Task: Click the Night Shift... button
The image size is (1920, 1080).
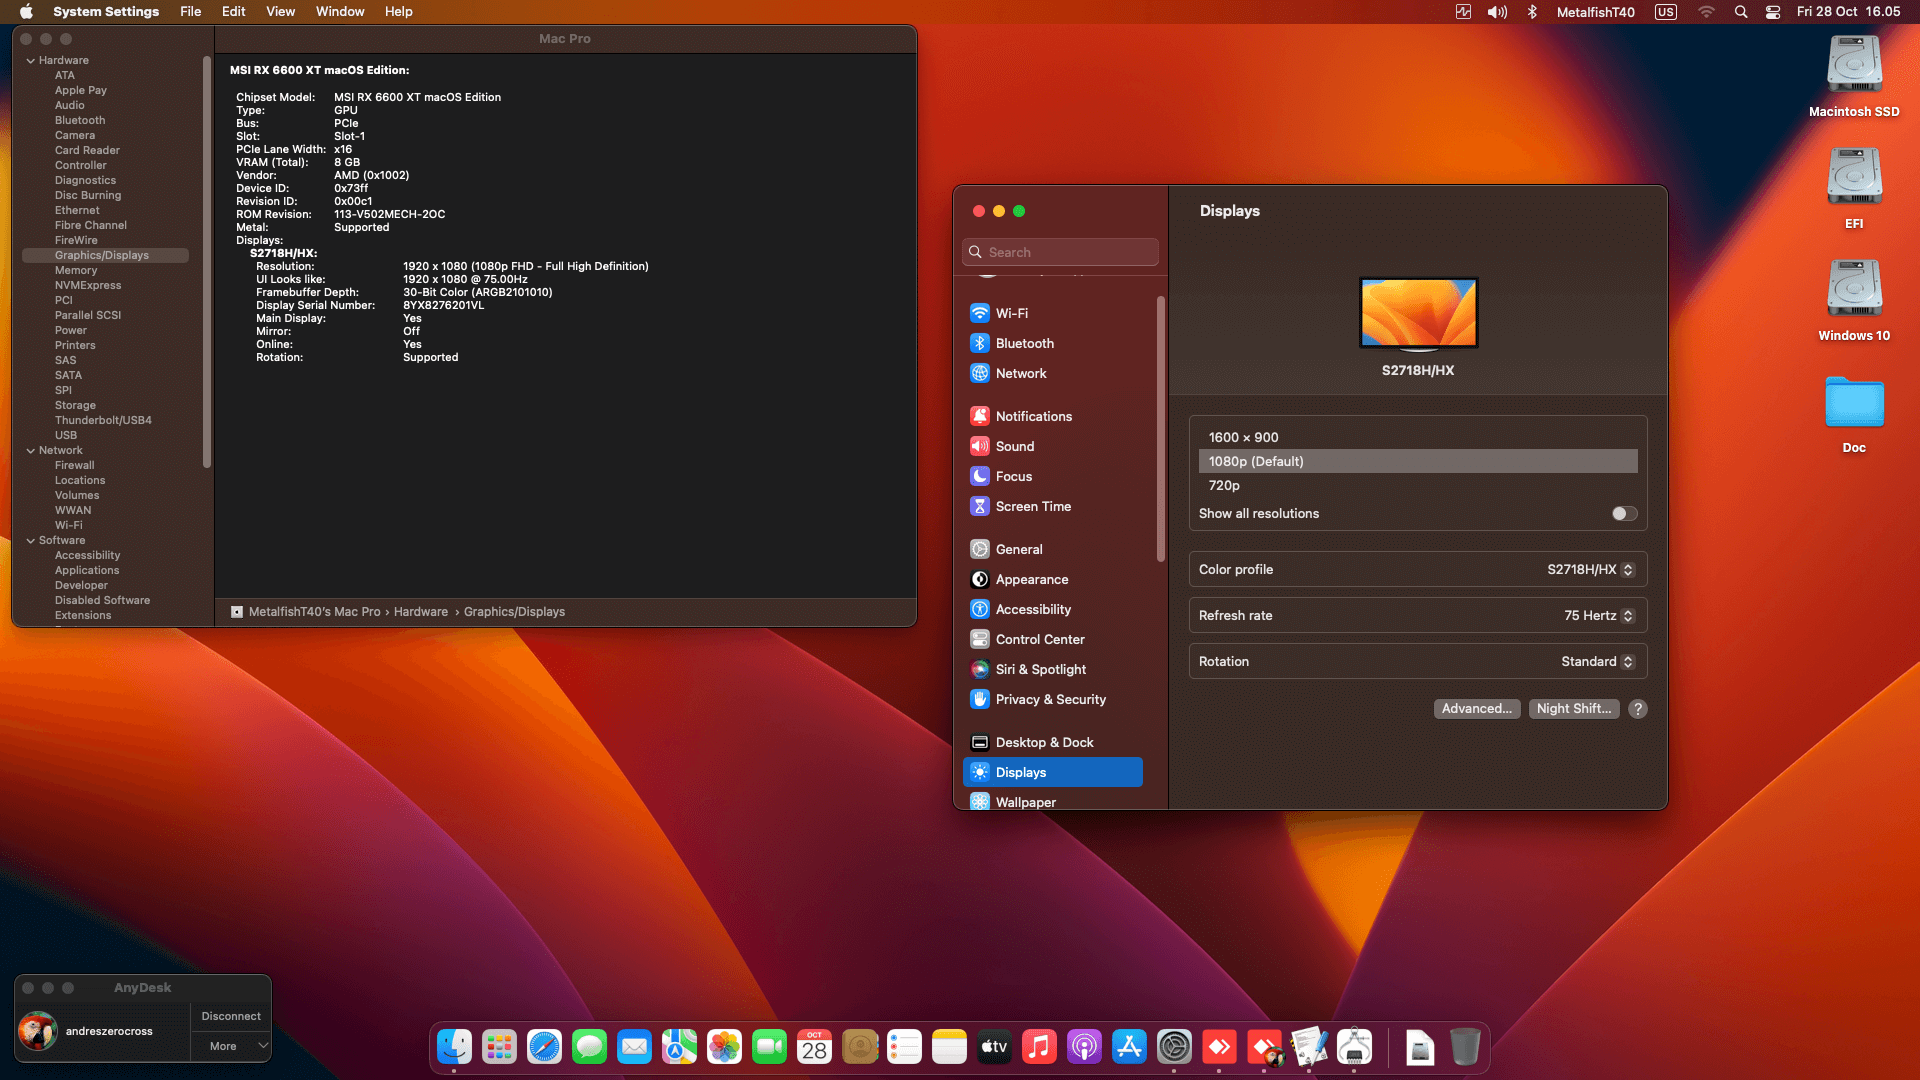Action: 1573,709
